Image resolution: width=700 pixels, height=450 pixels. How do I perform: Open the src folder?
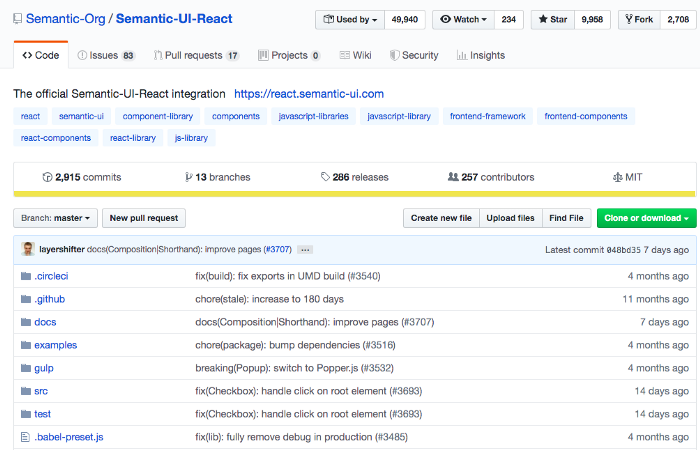(x=41, y=391)
